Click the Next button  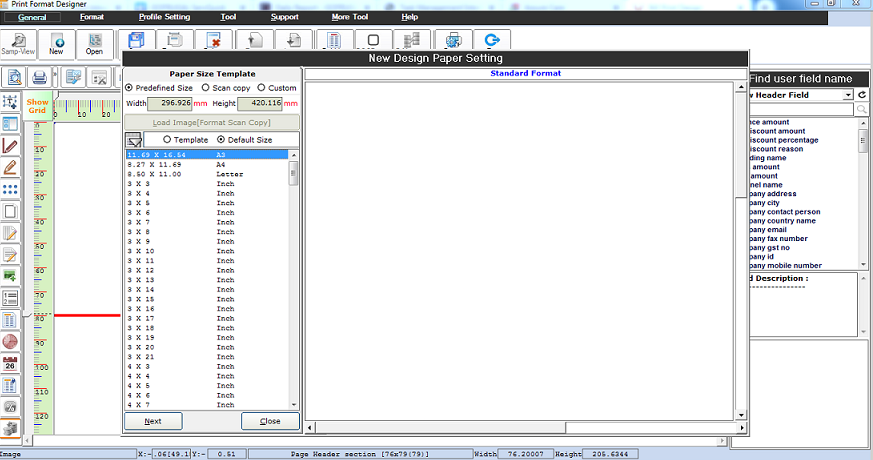coord(153,422)
